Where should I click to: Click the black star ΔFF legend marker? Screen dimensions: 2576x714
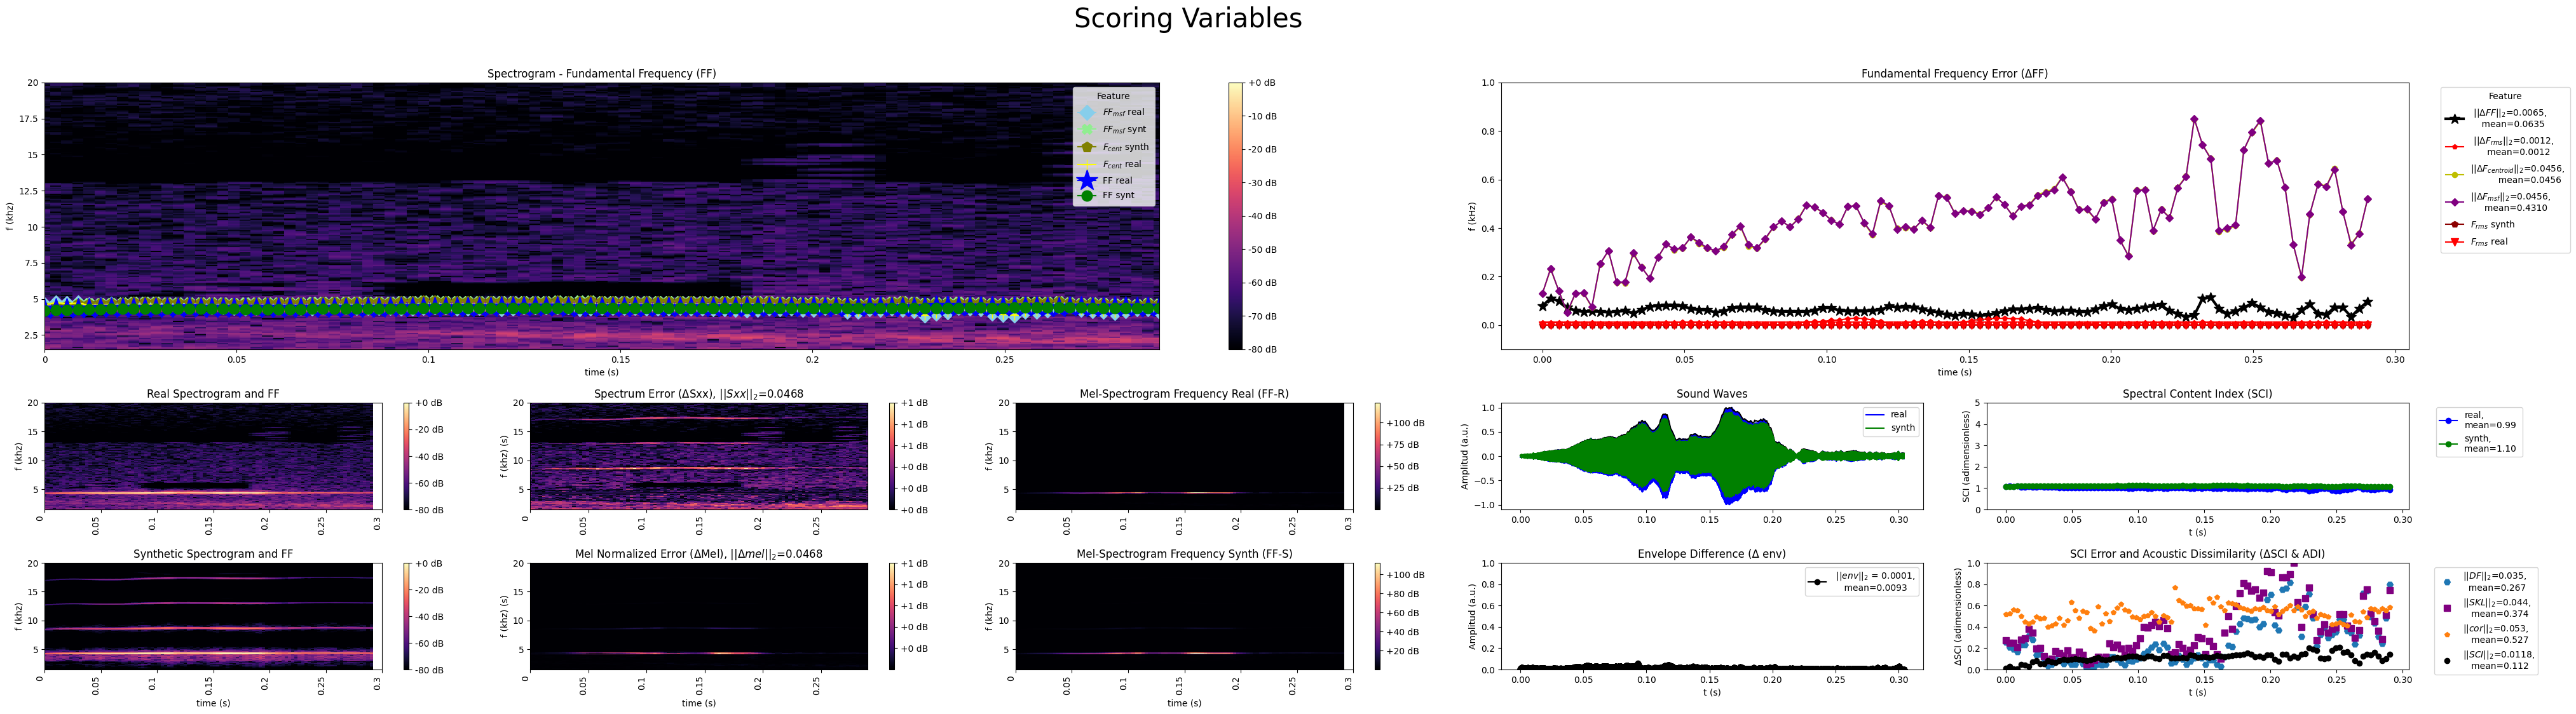point(2454,118)
